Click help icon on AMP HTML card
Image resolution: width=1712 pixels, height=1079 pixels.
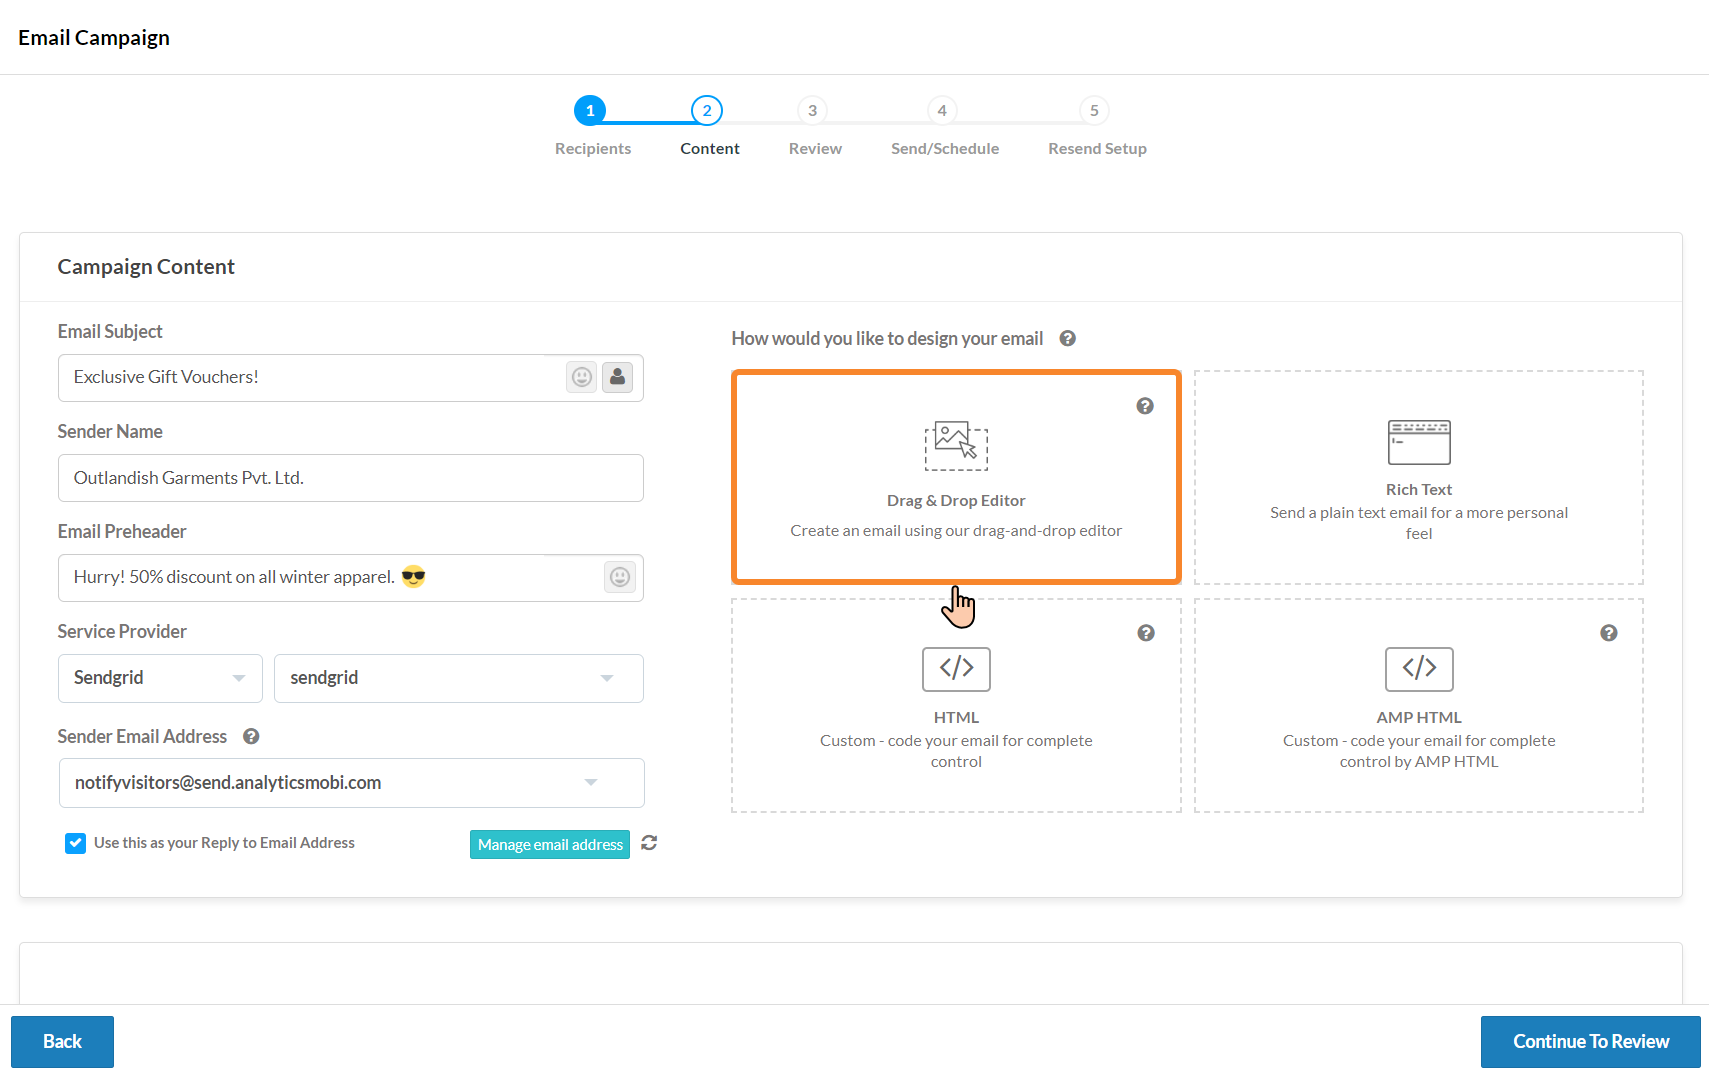click(x=1608, y=633)
